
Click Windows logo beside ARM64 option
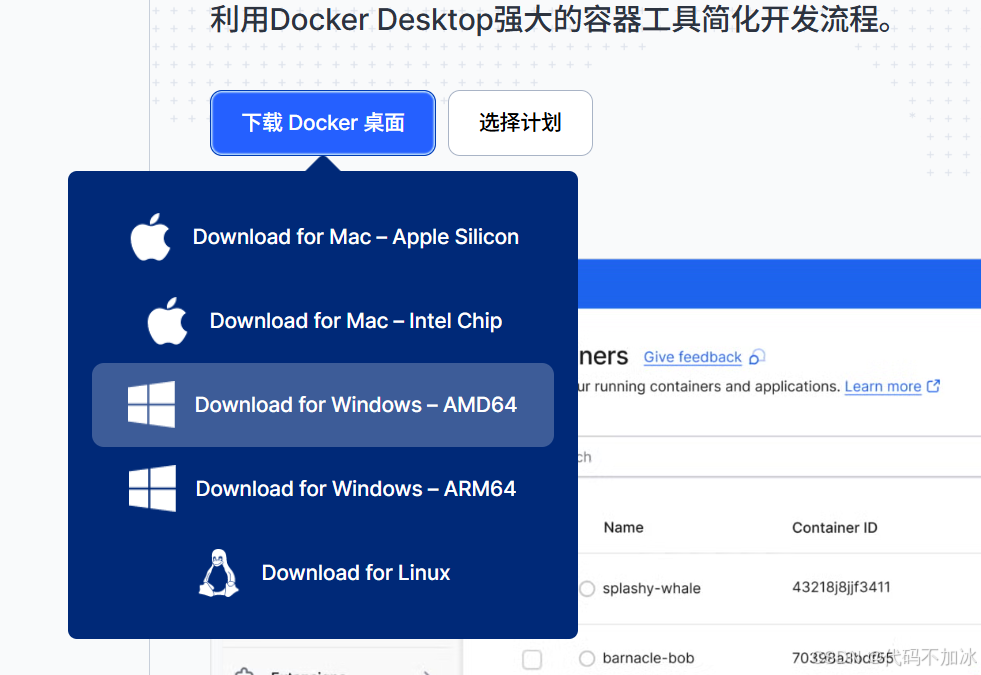coord(152,489)
